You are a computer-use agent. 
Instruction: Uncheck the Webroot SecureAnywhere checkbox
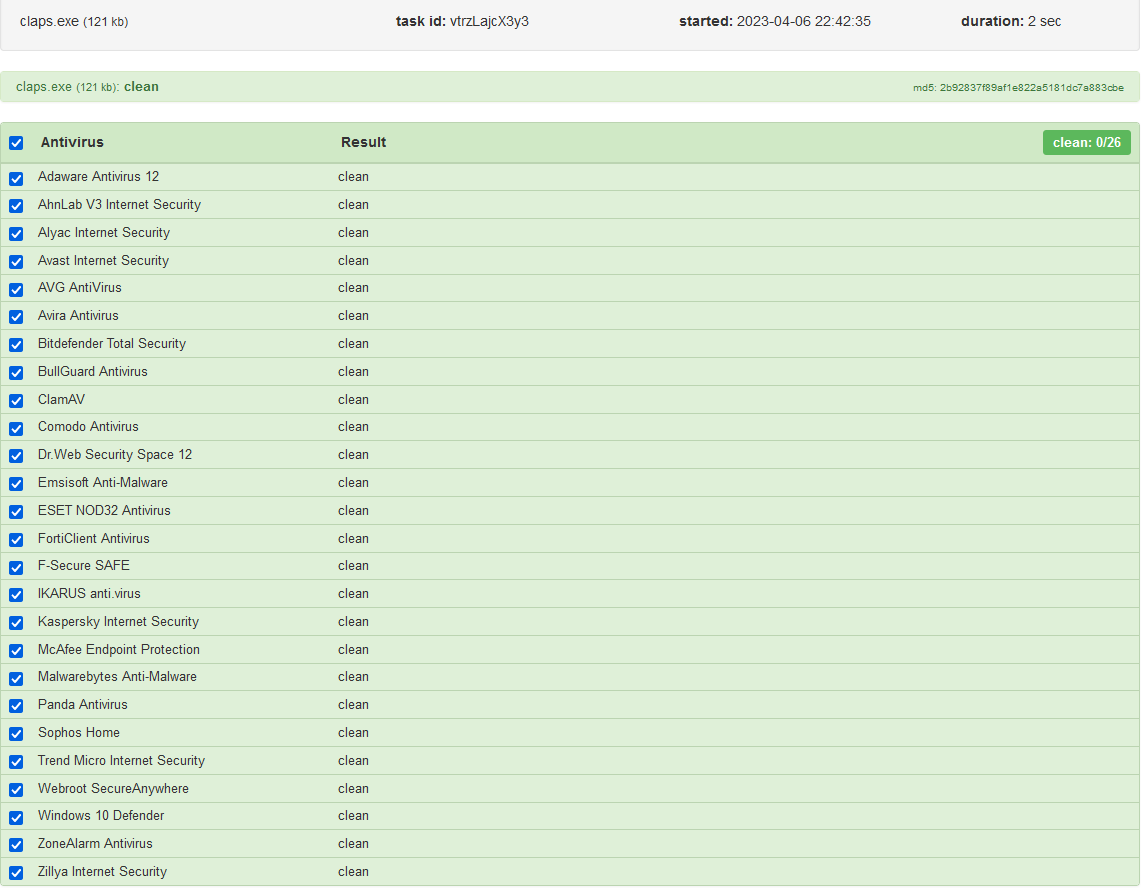tap(16, 790)
